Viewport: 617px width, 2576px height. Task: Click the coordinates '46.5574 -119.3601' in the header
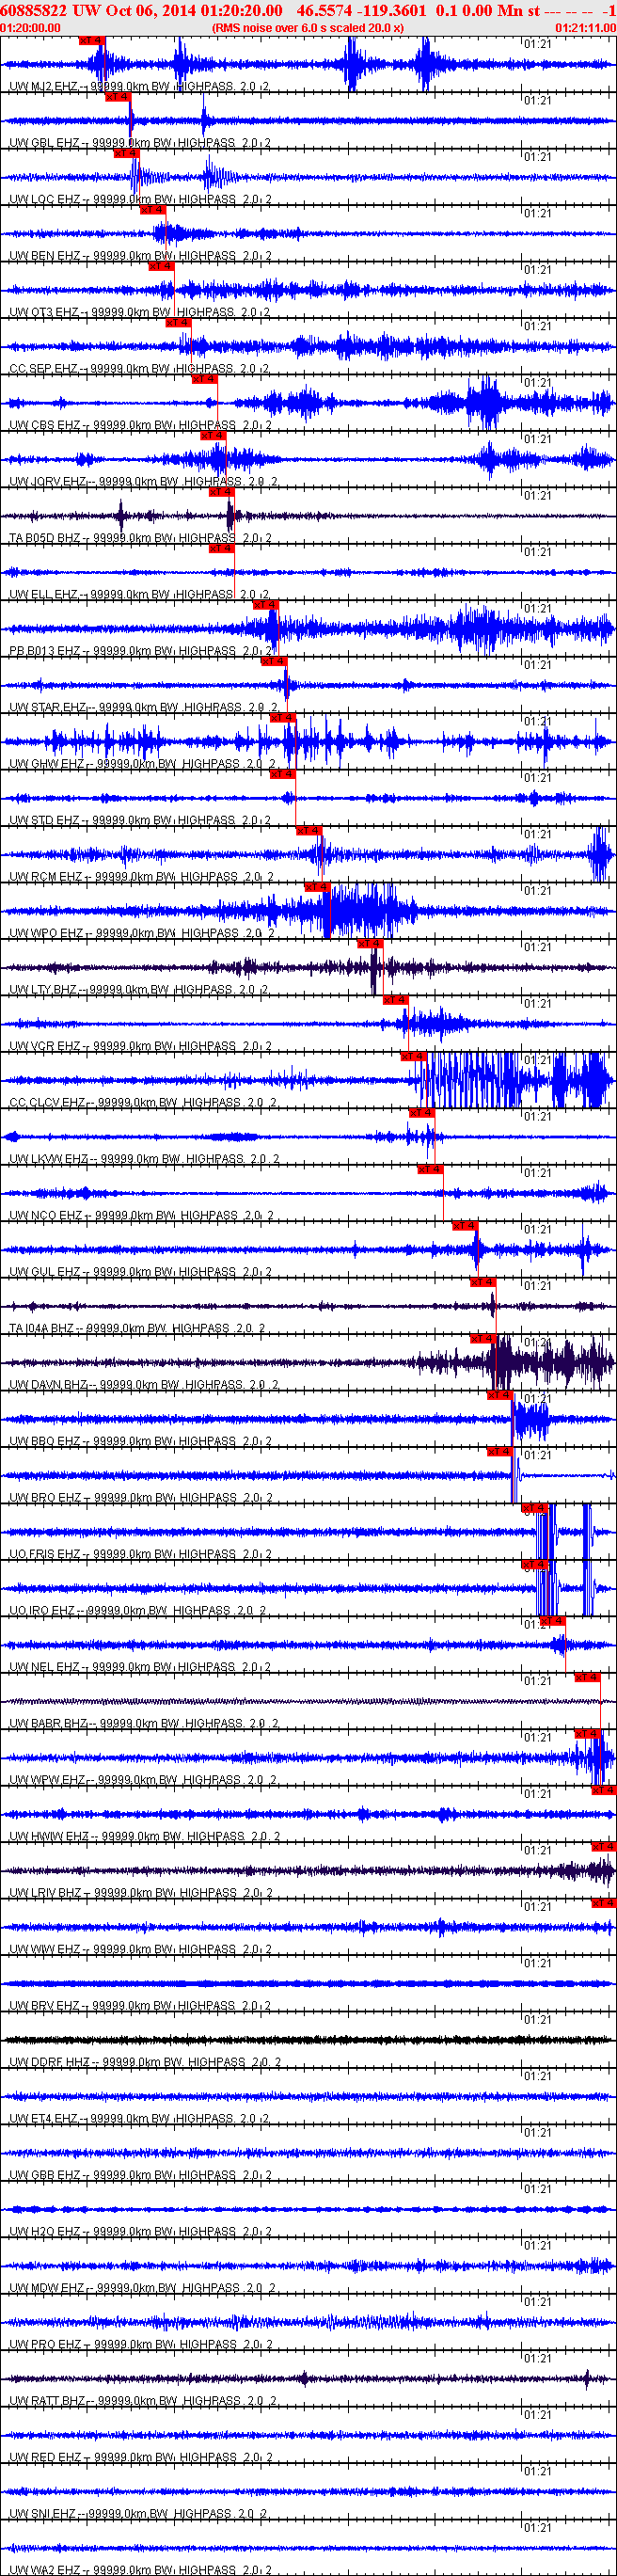tap(361, 10)
